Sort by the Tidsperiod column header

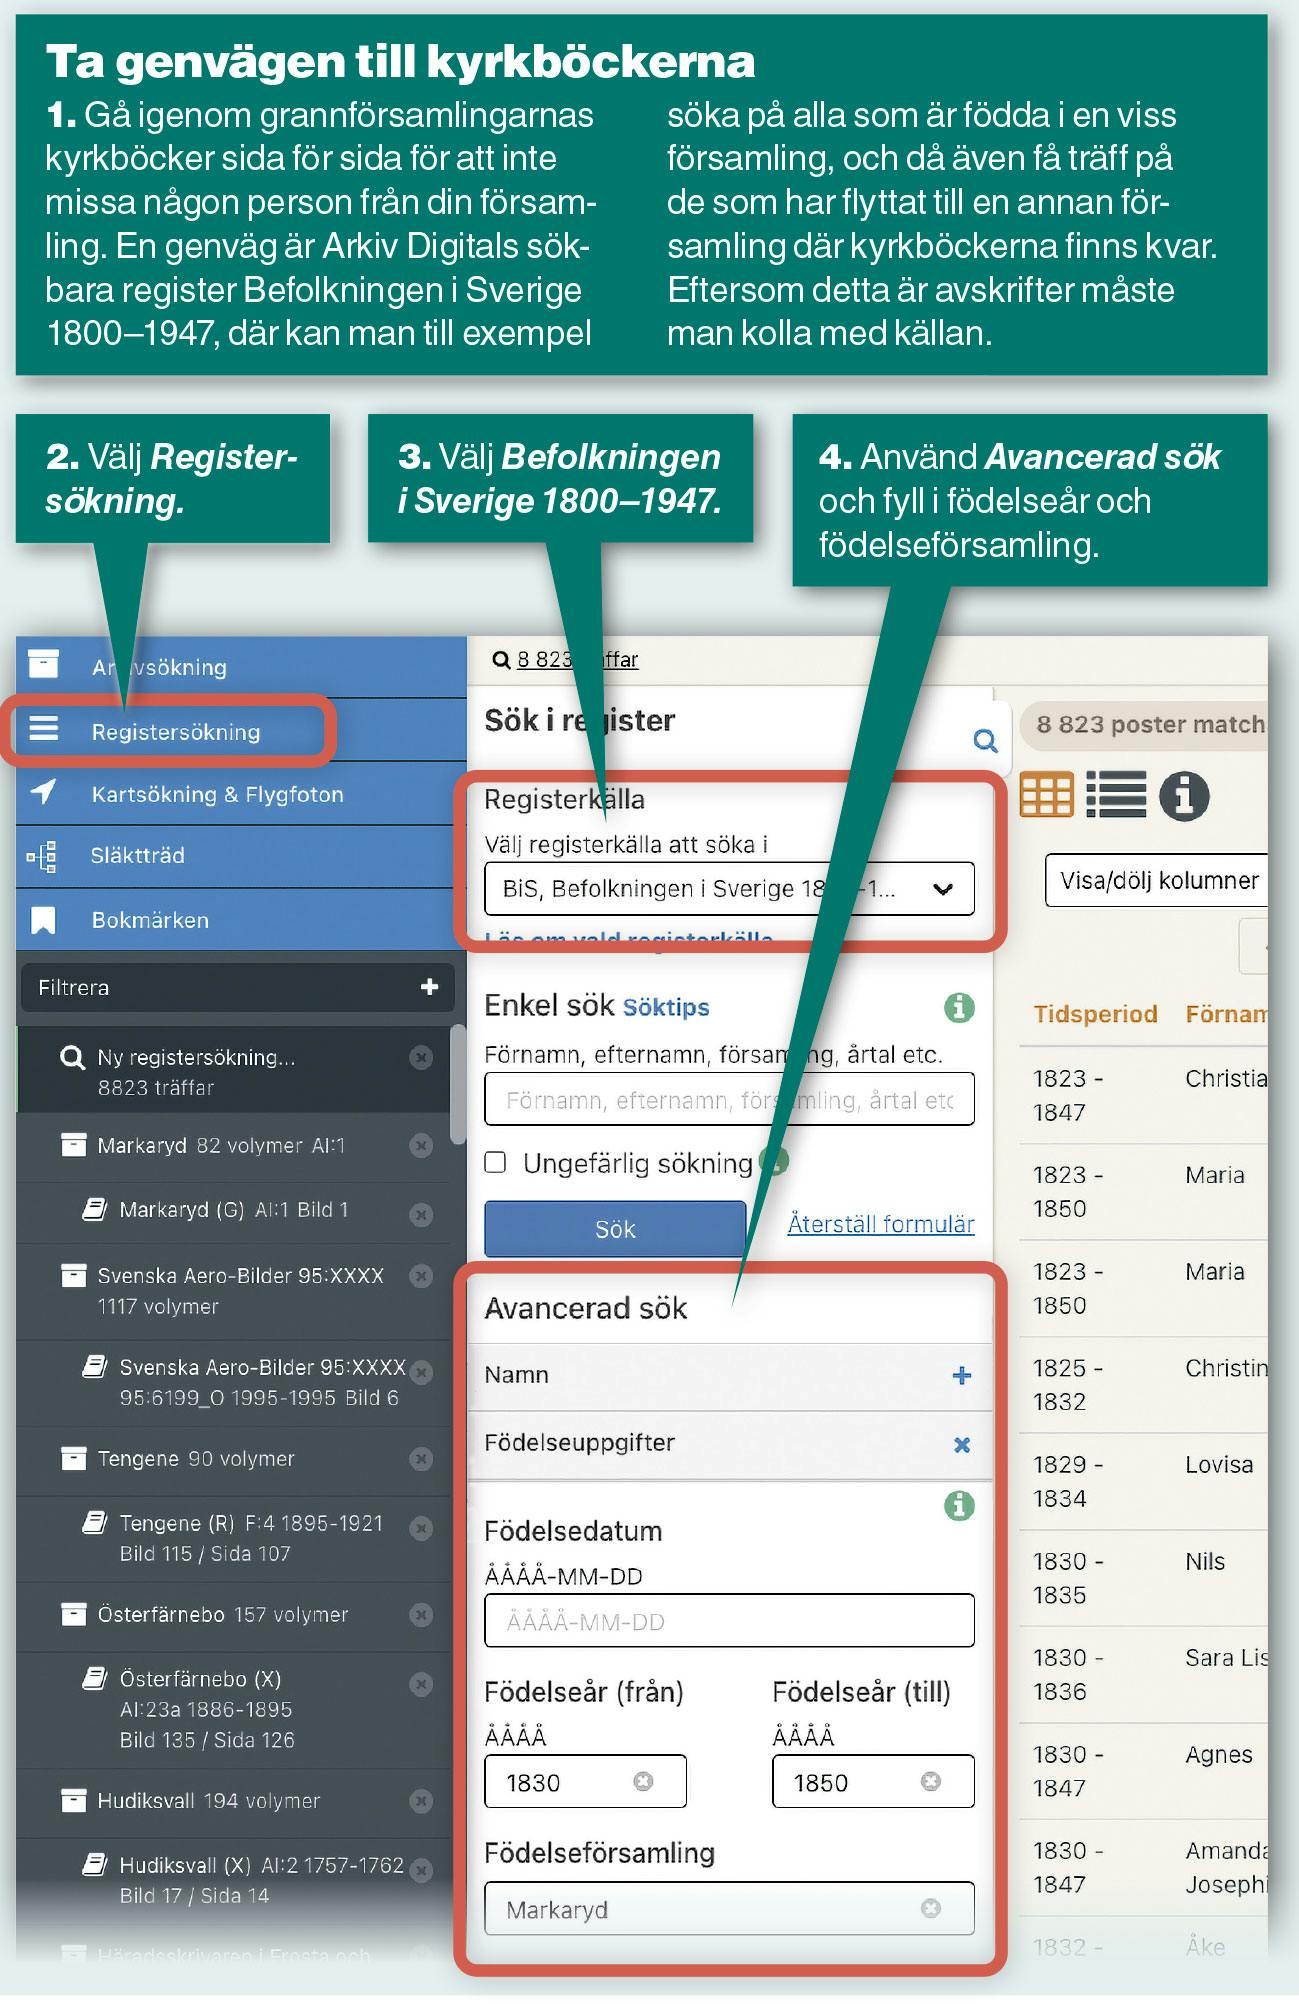1095,1014
